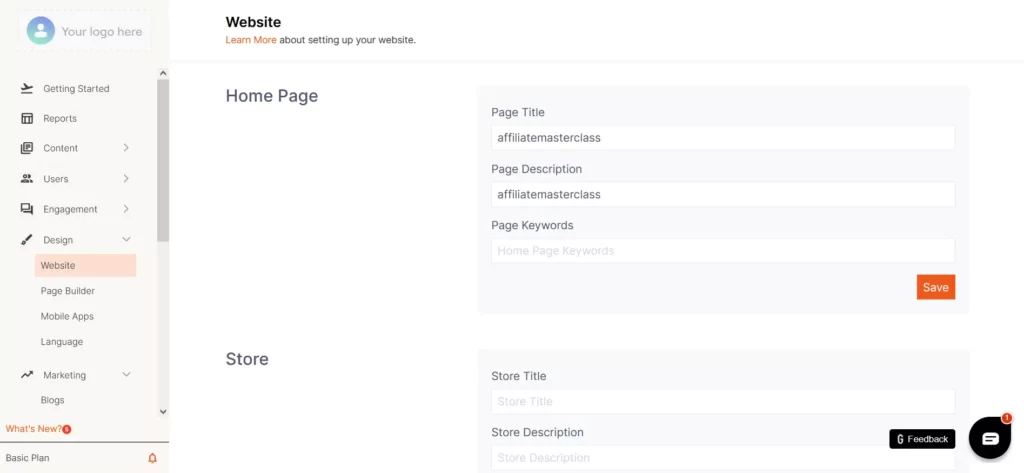Click the Page Keywords input field
Viewport: 1024px width, 473px height.
pyautogui.click(x=723, y=250)
